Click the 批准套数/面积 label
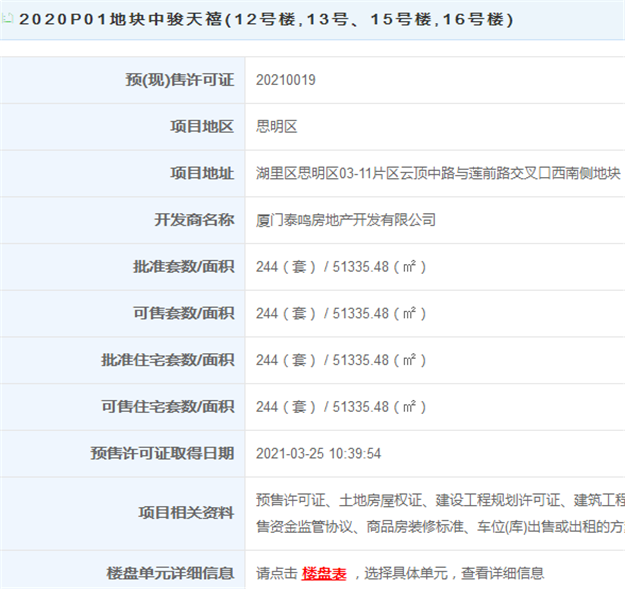The width and height of the screenshot is (625, 589). pyautogui.click(x=184, y=267)
